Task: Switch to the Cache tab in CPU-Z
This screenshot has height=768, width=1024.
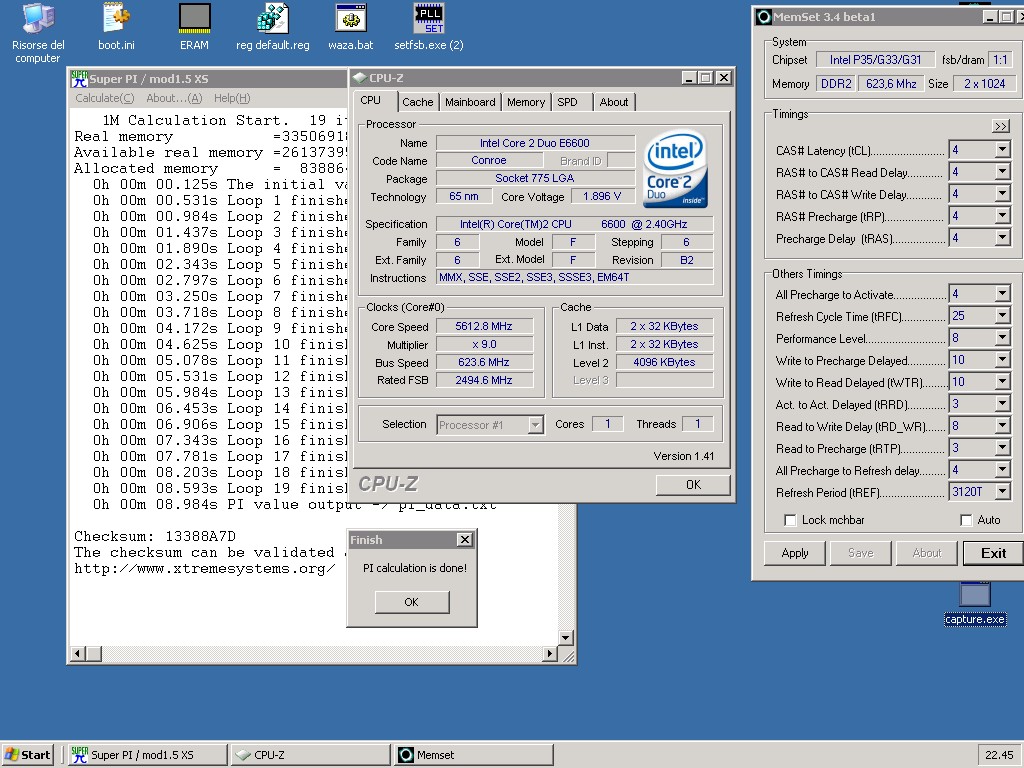Action: pyautogui.click(x=417, y=102)
